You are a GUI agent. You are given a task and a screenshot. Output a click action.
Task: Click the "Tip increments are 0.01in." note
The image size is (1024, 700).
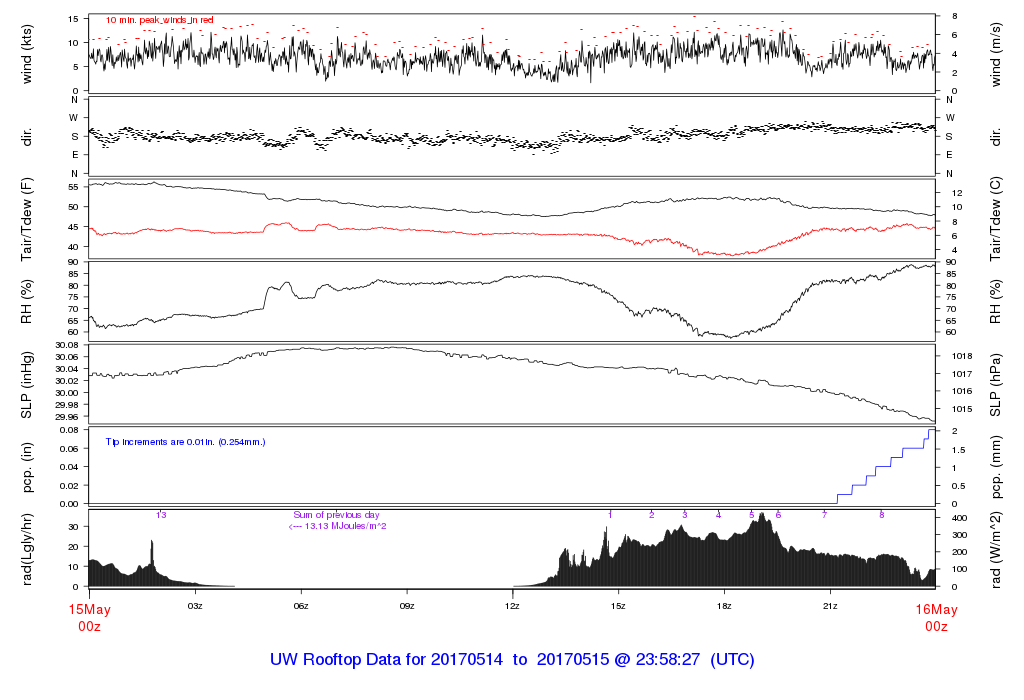(x=185, y=441)
